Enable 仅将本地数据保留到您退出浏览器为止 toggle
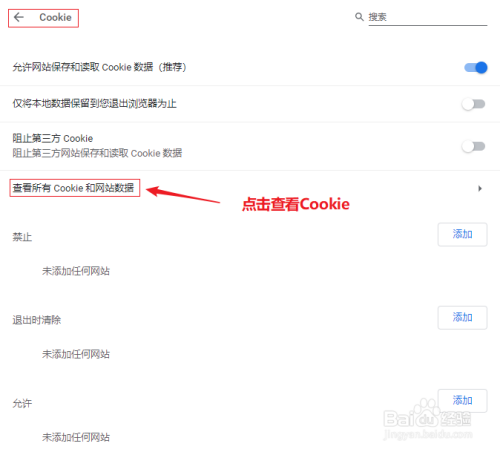 coord(473,104)
